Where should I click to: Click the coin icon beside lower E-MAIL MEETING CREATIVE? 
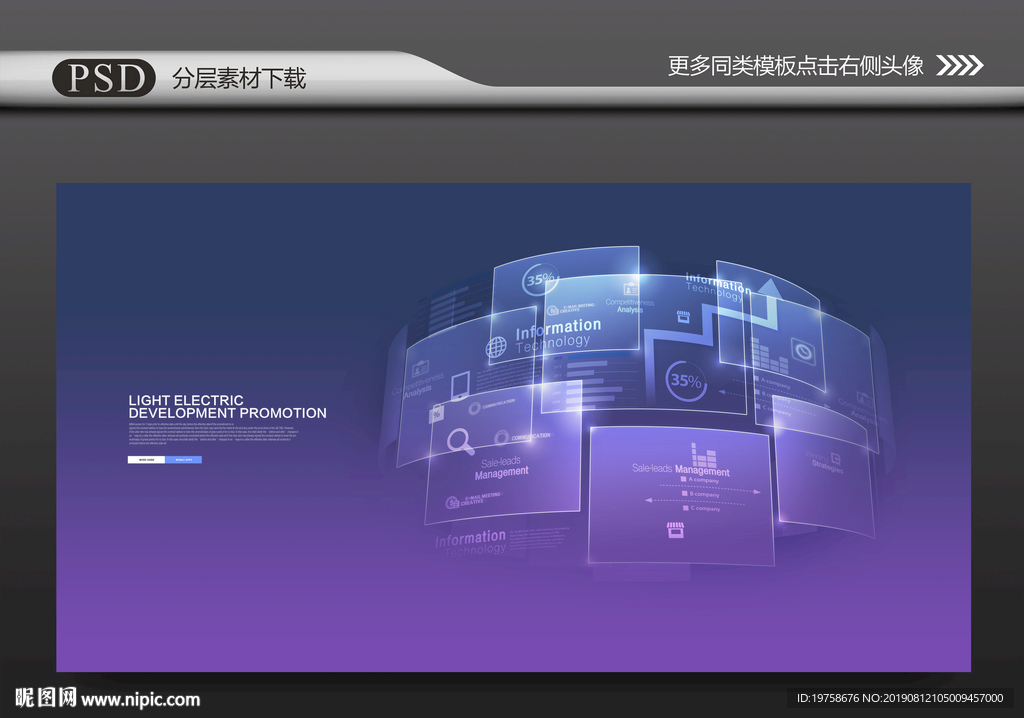pos(452,502)
